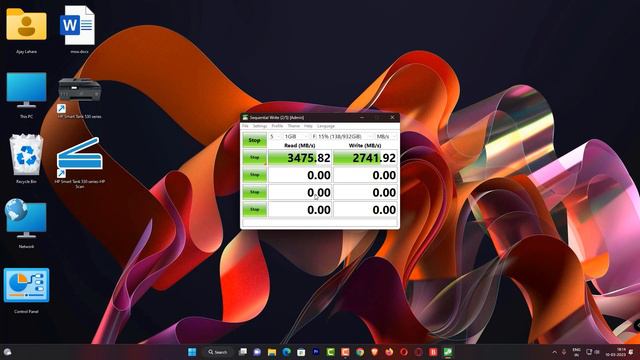Screen dimensions: 640x360
Task: Open the red square app icon in taskbar
Action: [x=433, y=352]
